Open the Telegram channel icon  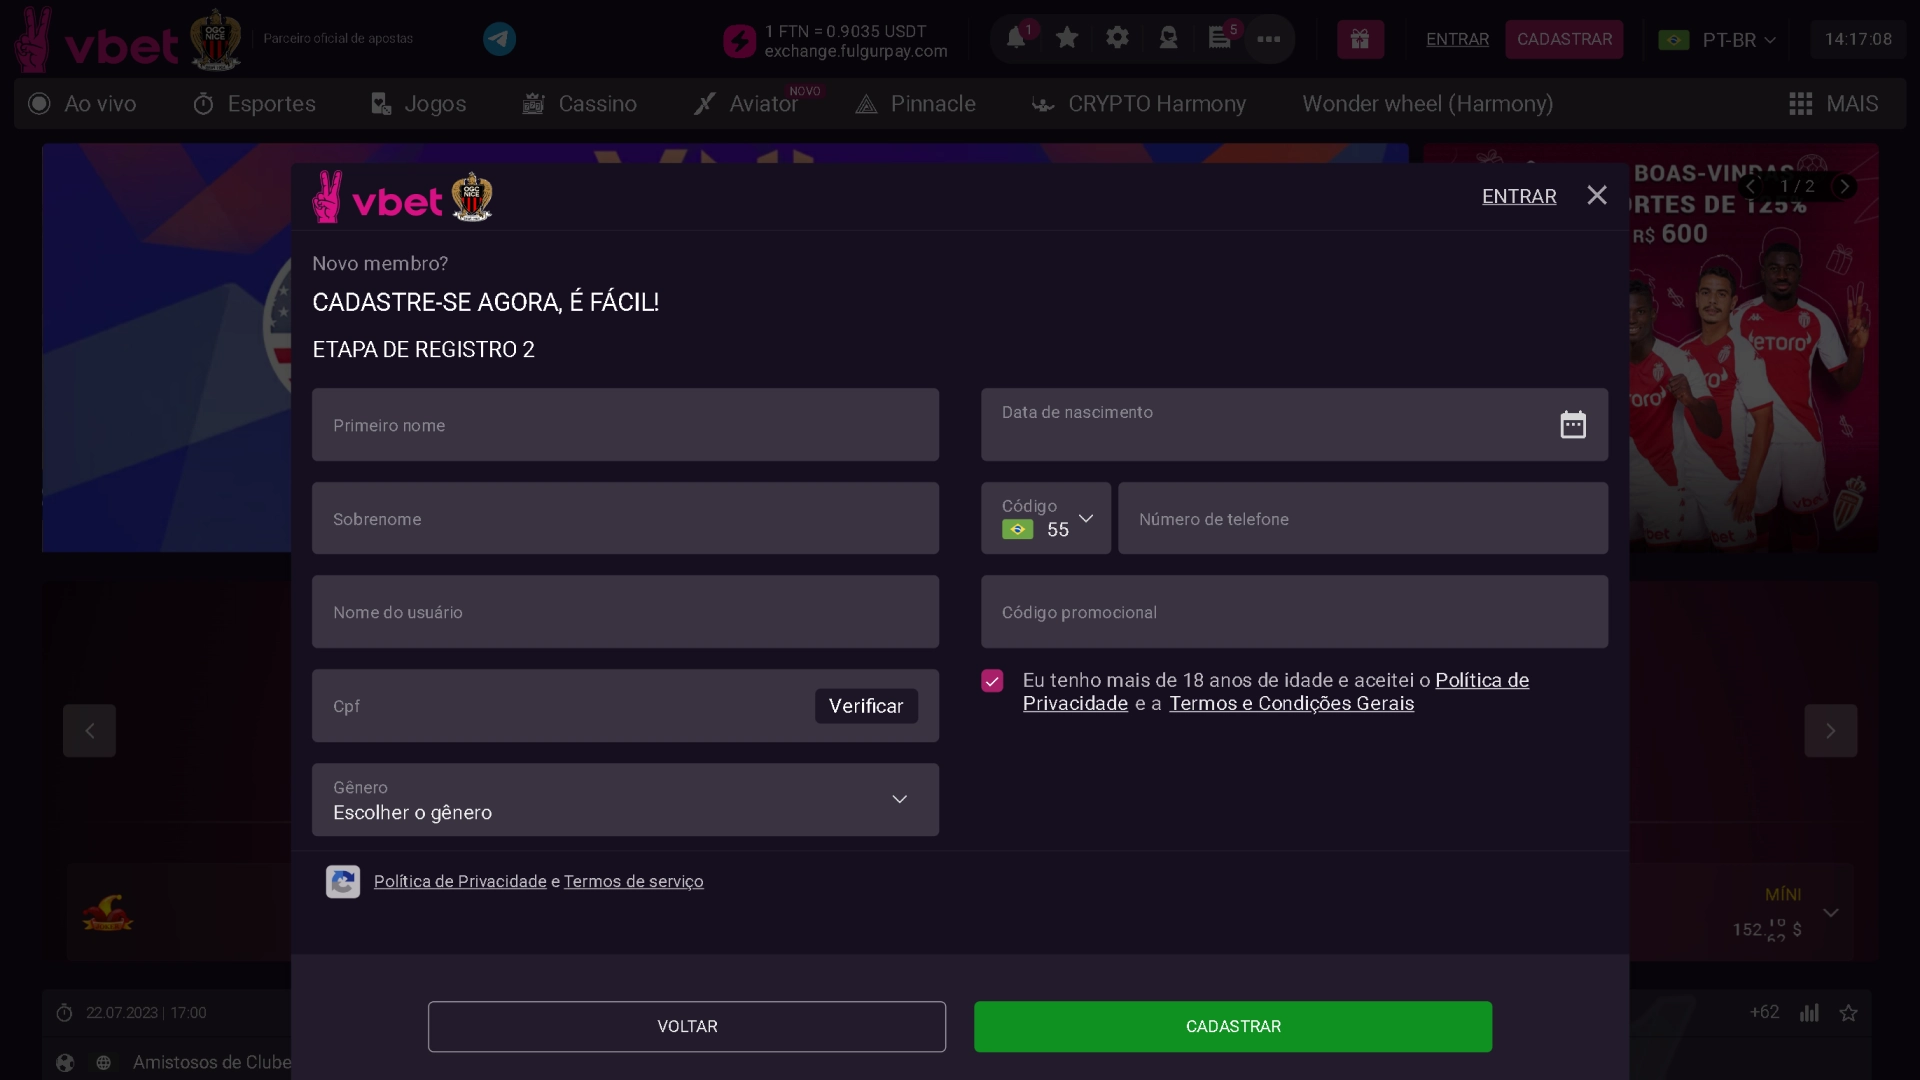click(499, 39)
